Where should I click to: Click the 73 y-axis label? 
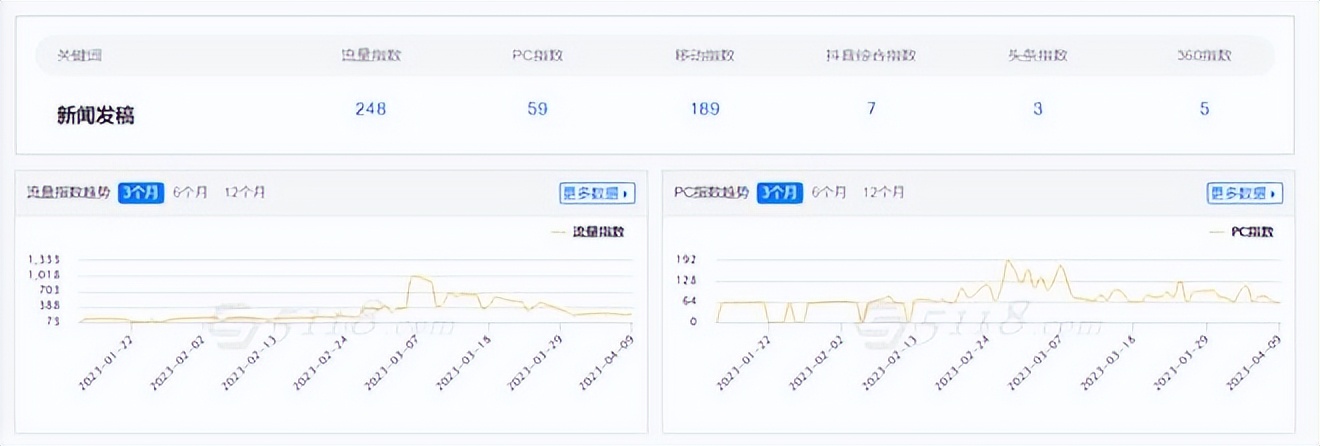[x=54, y=321]
